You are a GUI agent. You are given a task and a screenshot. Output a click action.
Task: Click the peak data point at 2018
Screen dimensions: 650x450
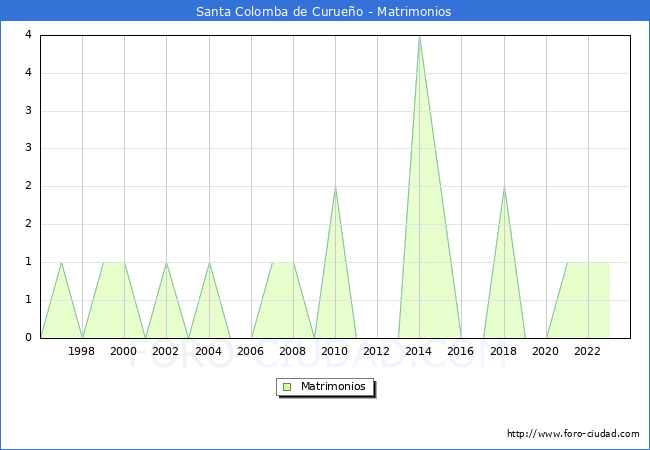click(504, 187)
